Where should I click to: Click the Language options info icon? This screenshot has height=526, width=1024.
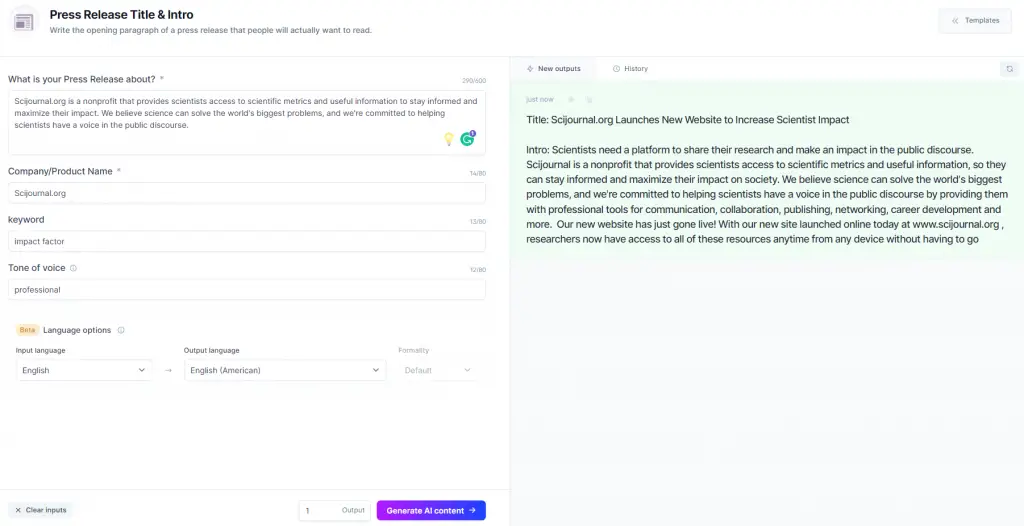(x=121, y=330)
